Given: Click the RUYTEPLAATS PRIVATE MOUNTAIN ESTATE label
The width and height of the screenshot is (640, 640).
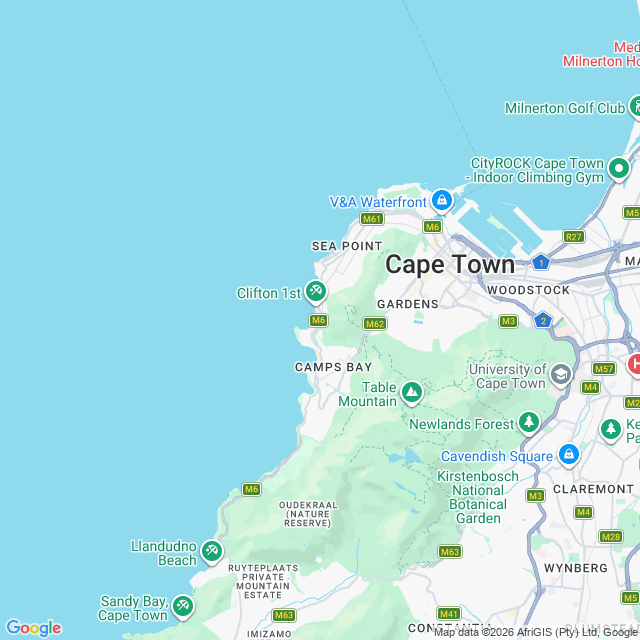Looking at the screenshot, I should (263, 581).
